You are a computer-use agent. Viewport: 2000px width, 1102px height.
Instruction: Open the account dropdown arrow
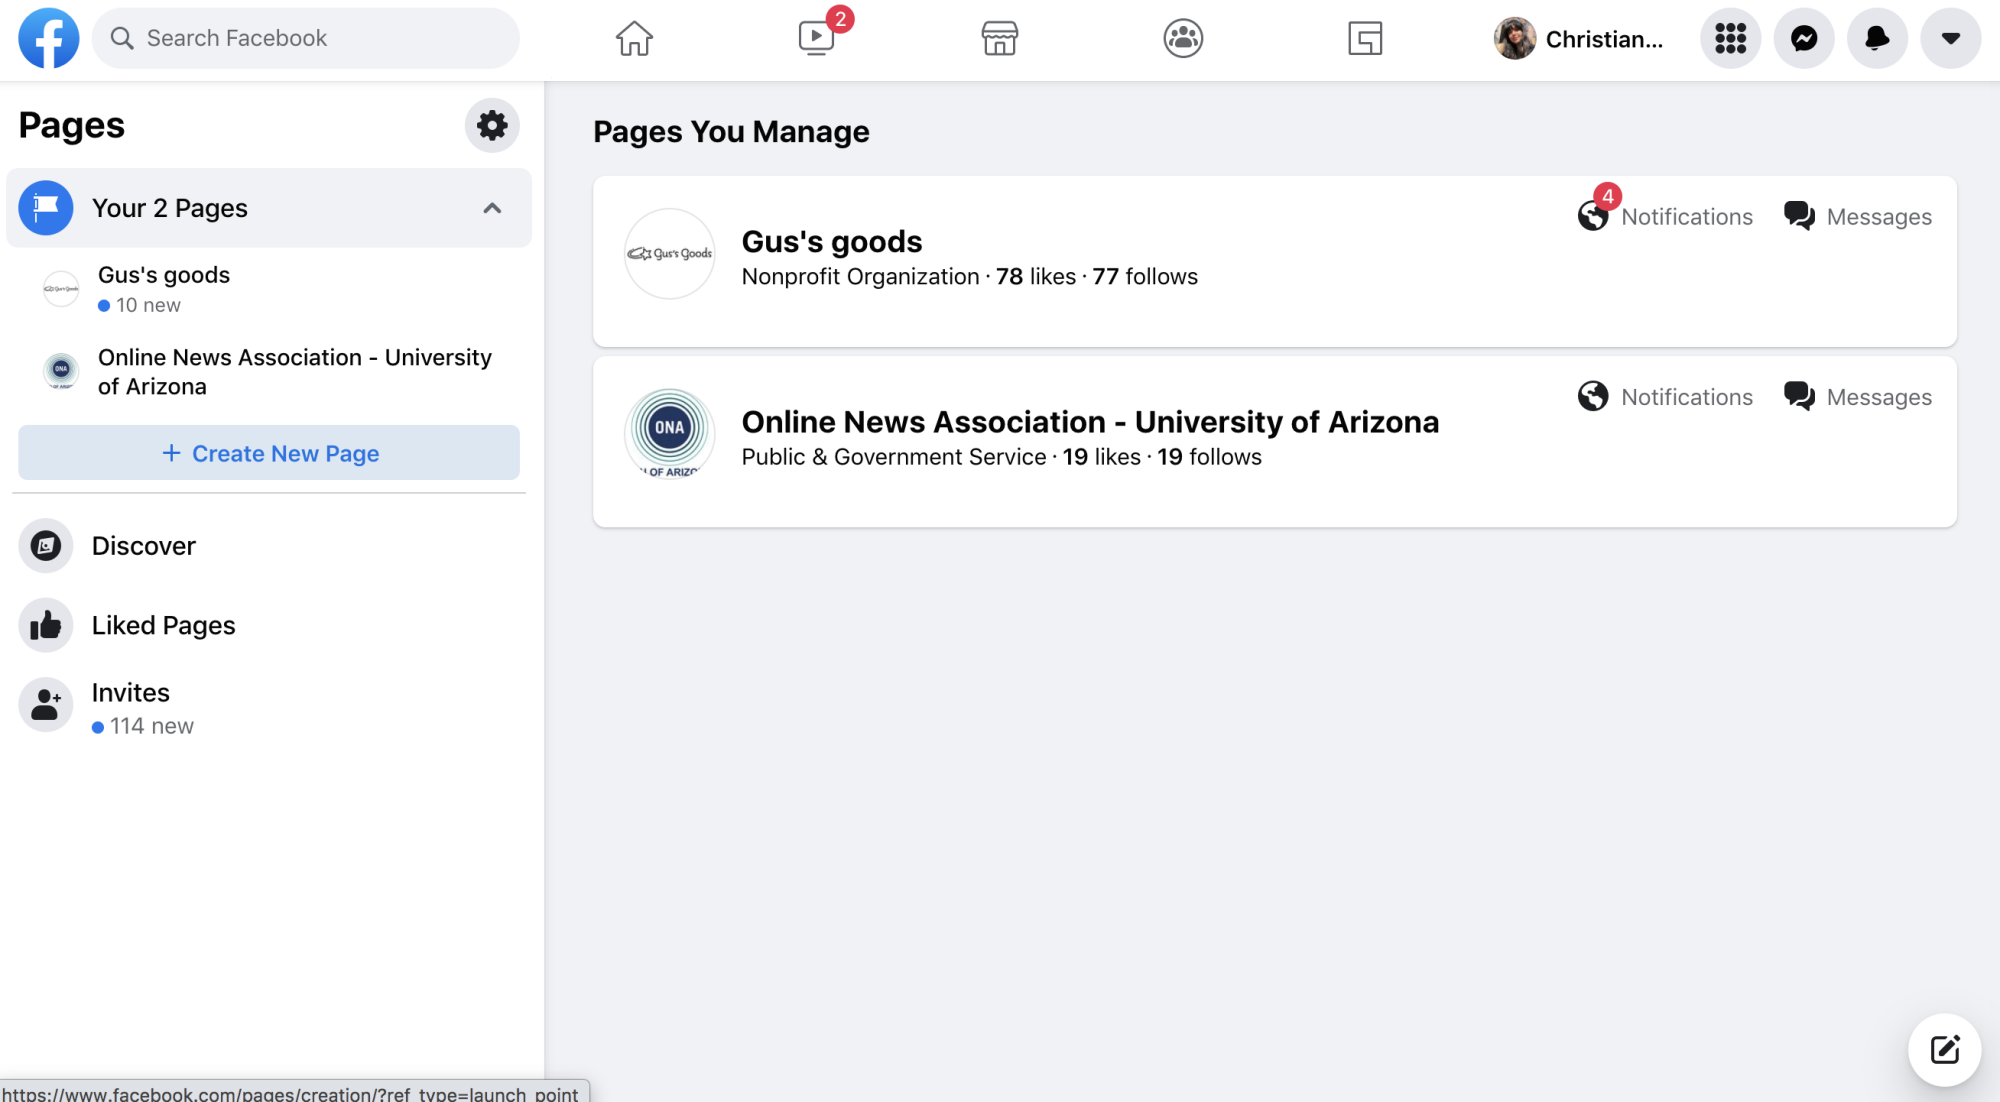coord(1950,38)
